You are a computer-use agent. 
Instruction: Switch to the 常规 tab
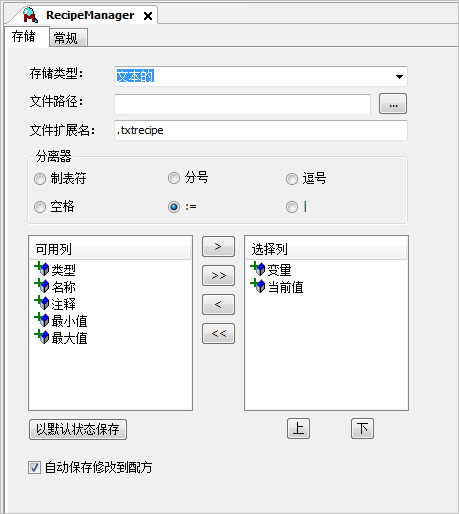[x=66, y=38]
